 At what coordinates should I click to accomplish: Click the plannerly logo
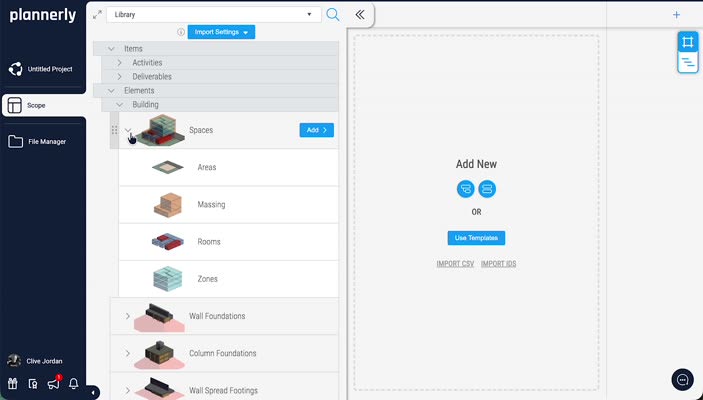[43, 15]
